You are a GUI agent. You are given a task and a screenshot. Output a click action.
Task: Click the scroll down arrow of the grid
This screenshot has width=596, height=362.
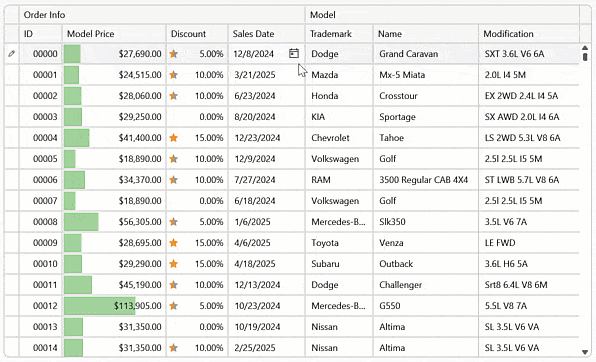click(585, 352)
